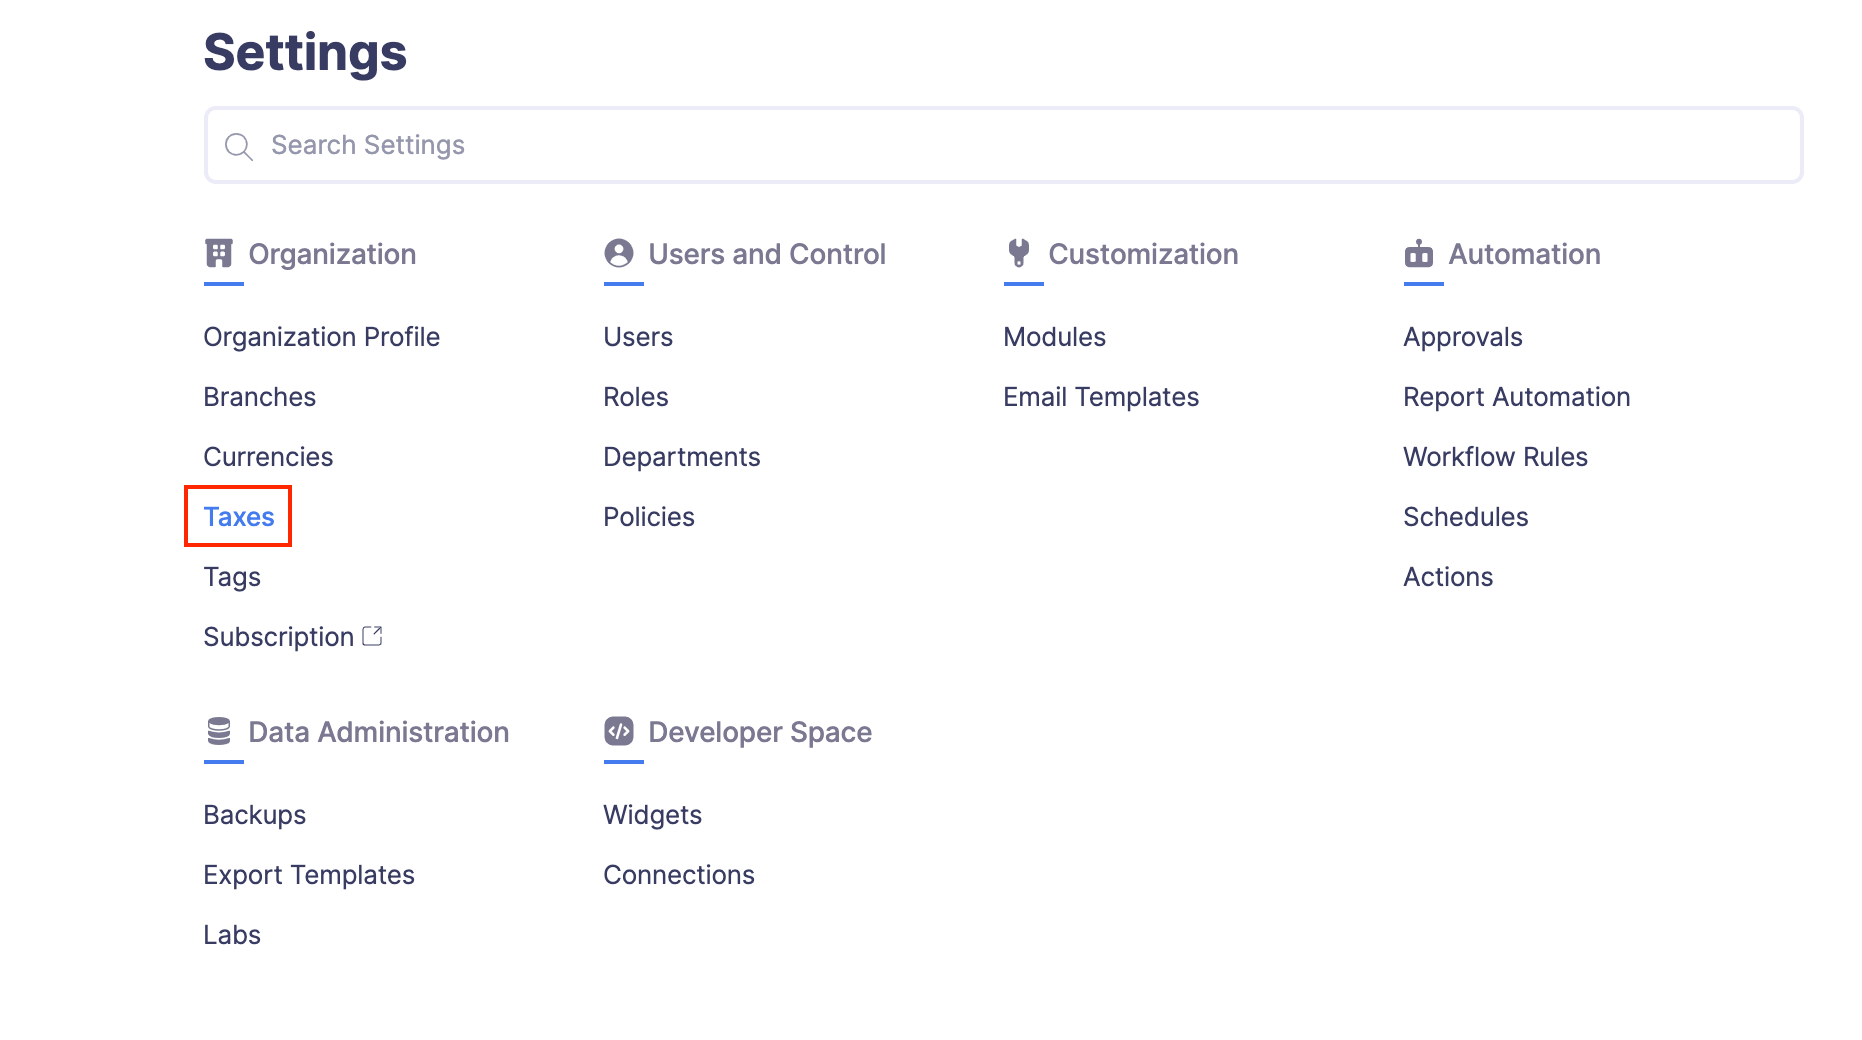Viewport: 1862px width, 1040px height.
Task: Open Email Templates customization
Action: point(1100,397)
